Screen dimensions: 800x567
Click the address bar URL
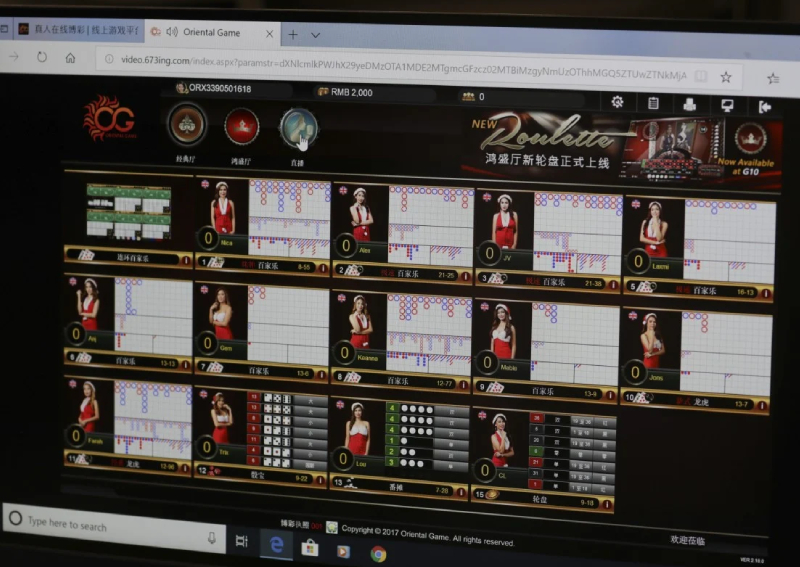click(403, 67)
